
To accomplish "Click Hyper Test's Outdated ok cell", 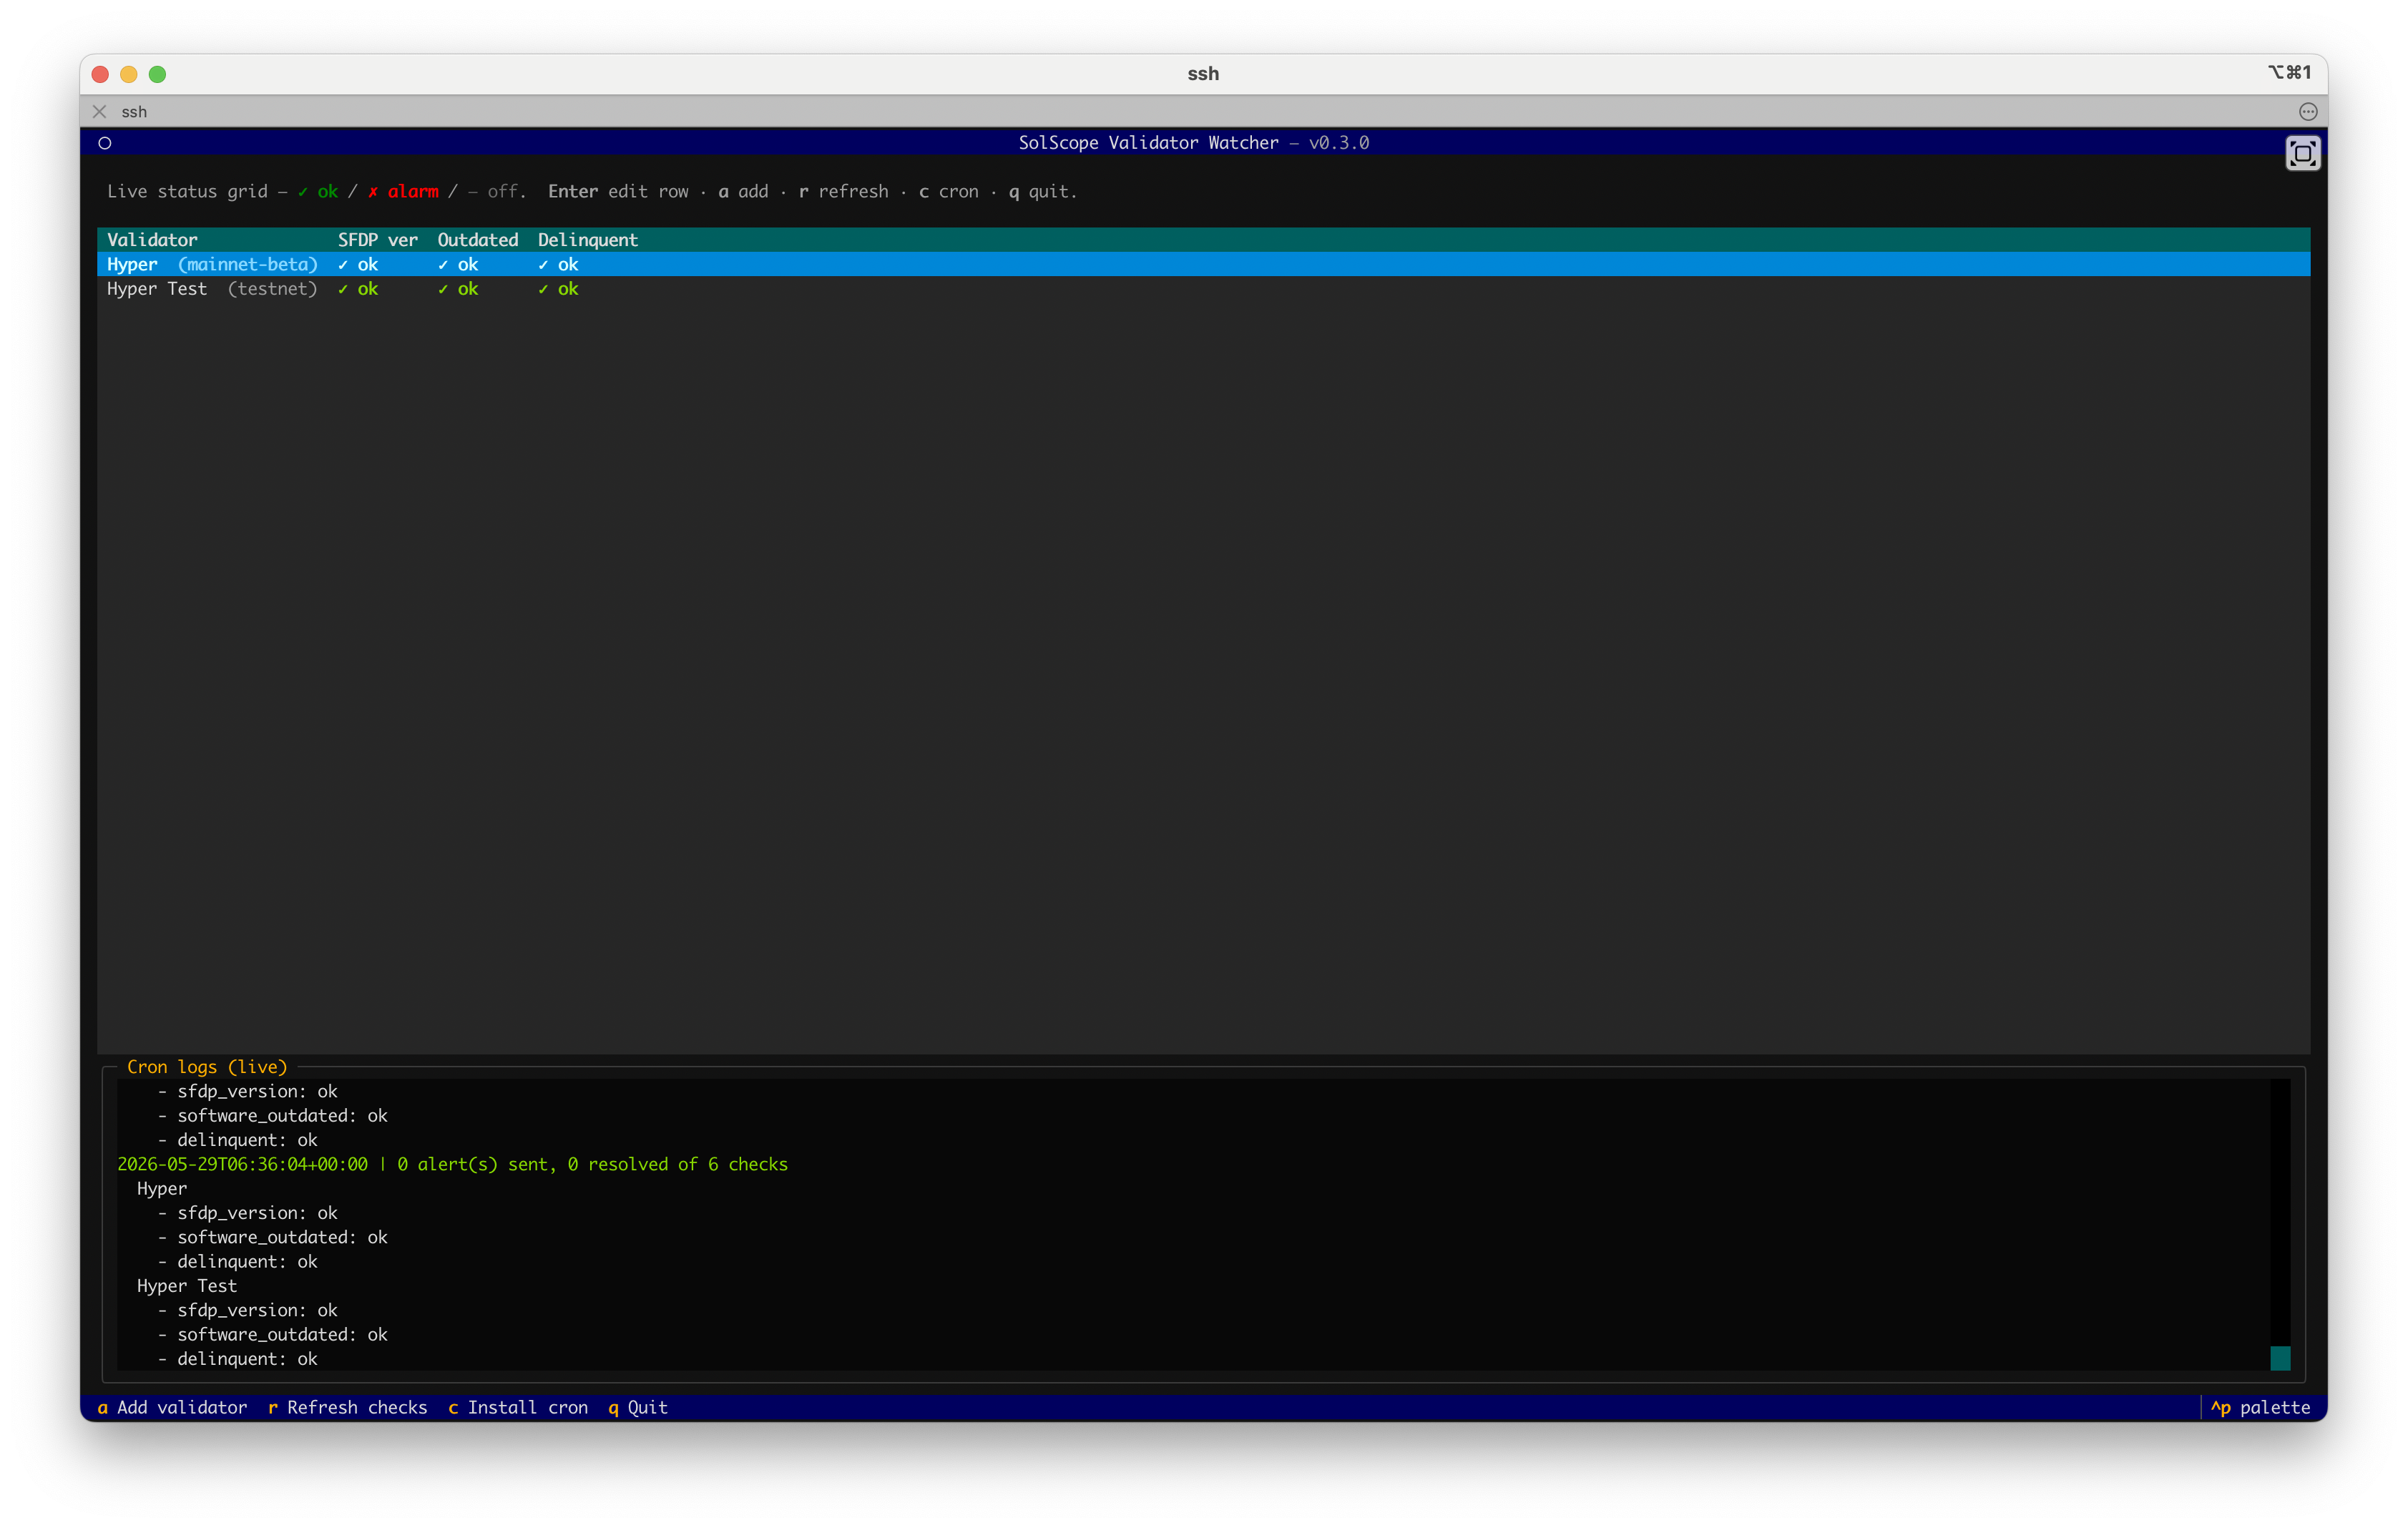I will (457, 289).
